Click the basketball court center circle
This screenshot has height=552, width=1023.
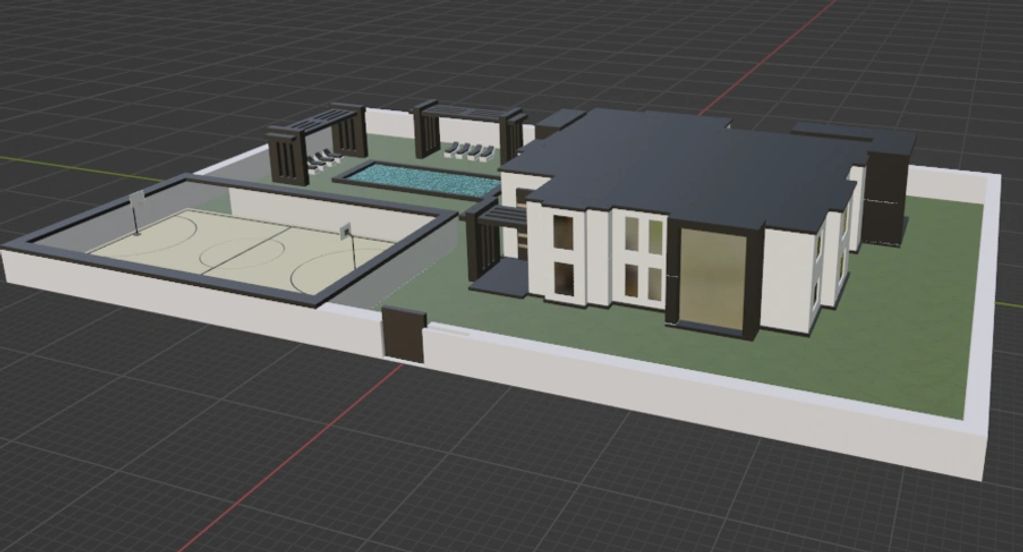[243, 243]
